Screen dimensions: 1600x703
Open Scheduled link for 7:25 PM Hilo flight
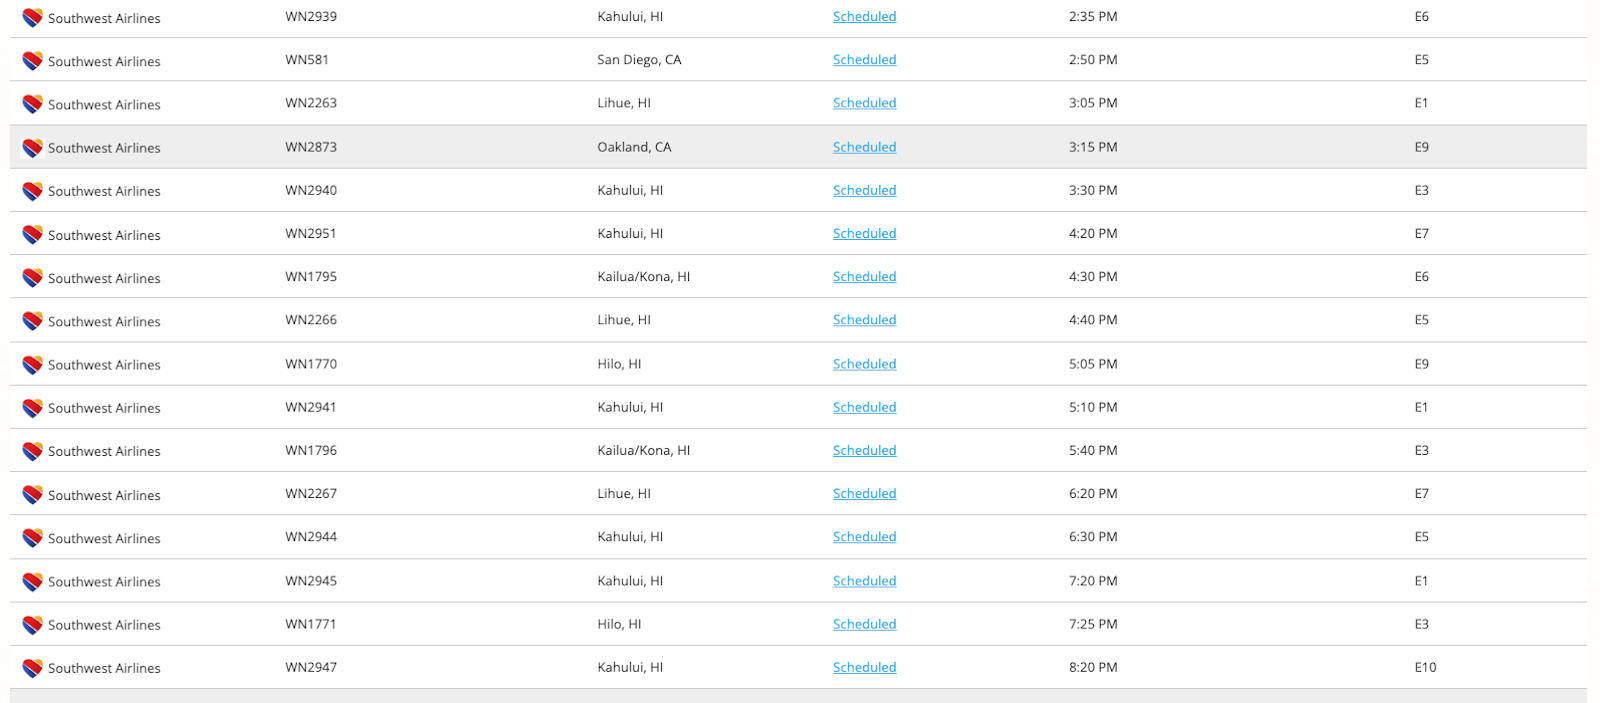click(x=864, y=624)
